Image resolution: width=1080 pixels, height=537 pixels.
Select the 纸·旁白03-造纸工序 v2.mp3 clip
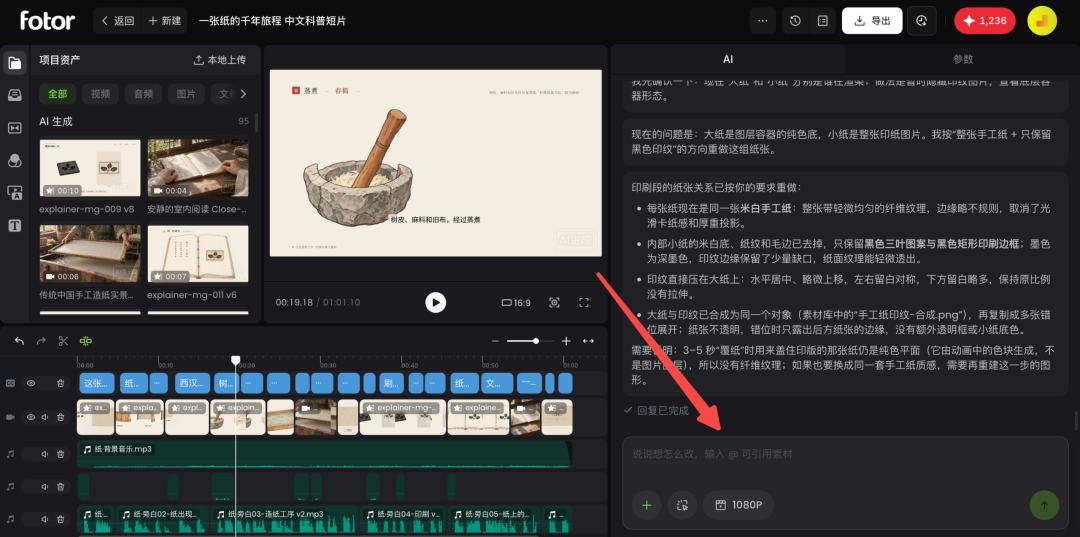click(x=284, y=520)
